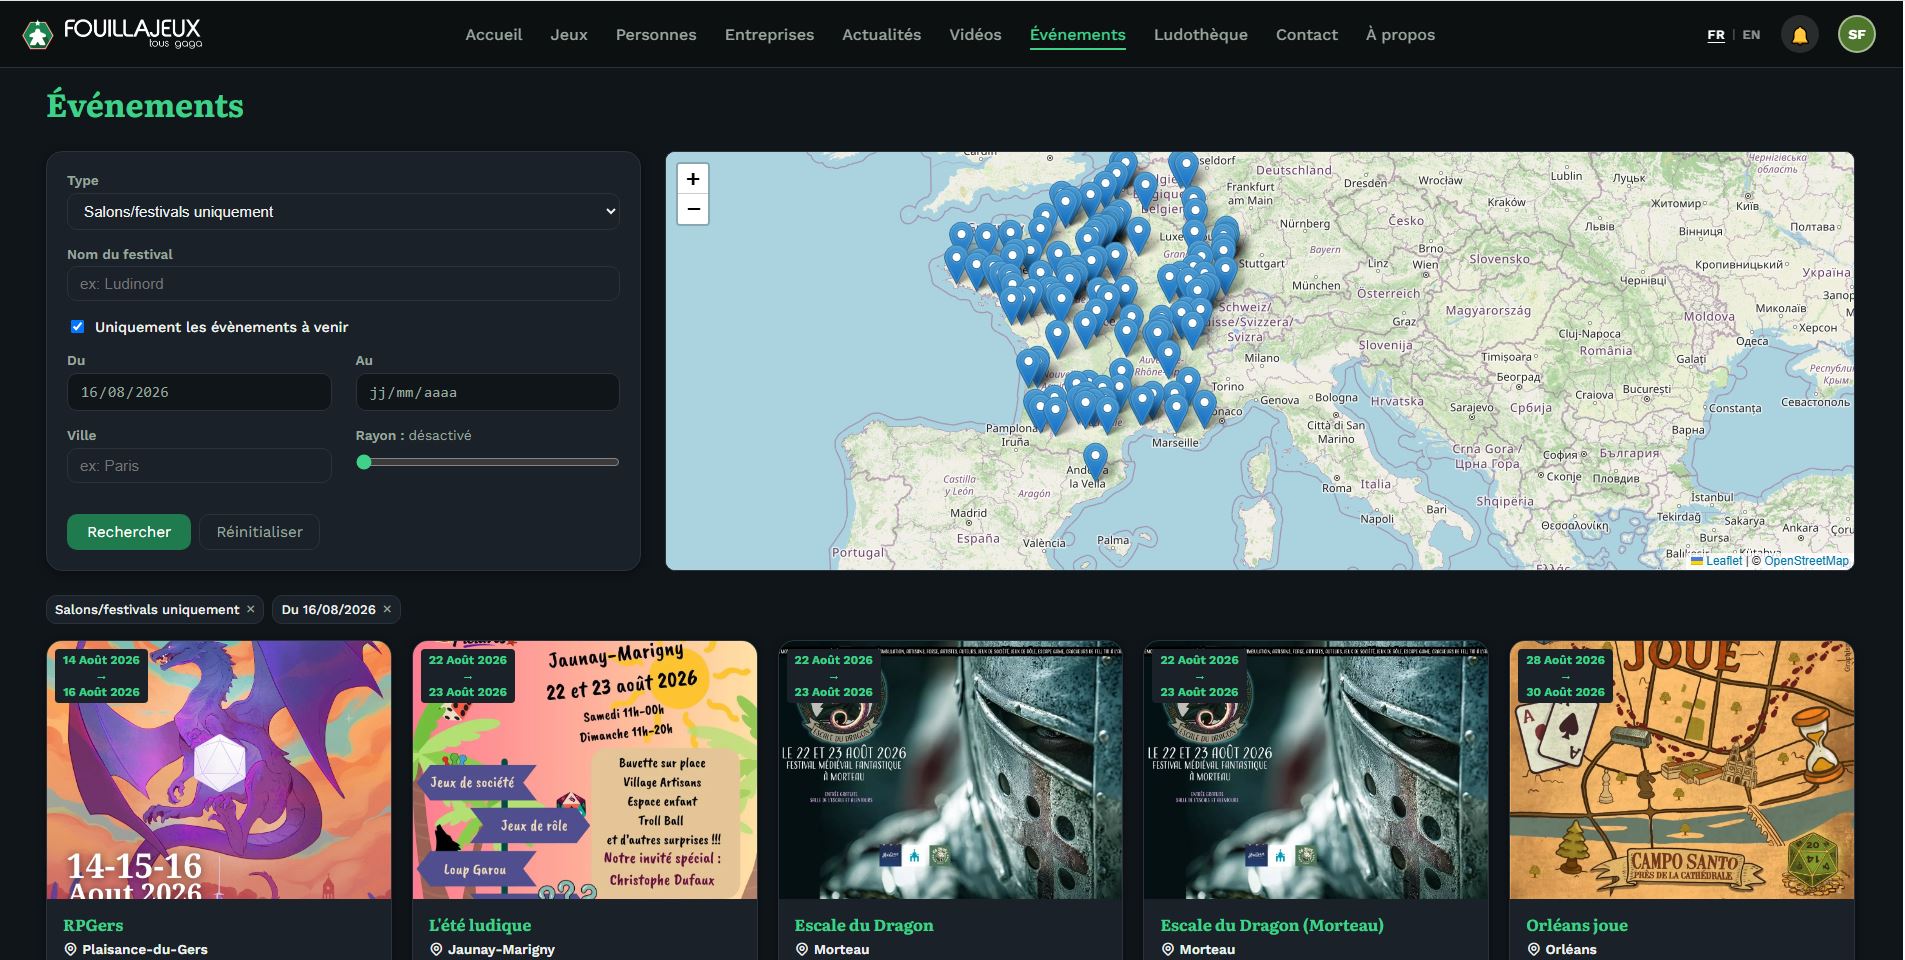Screen dimensions: 1905x960
Task: Click the Réinitialiser button
Action: pyautogui.click(x=259, y=532)
